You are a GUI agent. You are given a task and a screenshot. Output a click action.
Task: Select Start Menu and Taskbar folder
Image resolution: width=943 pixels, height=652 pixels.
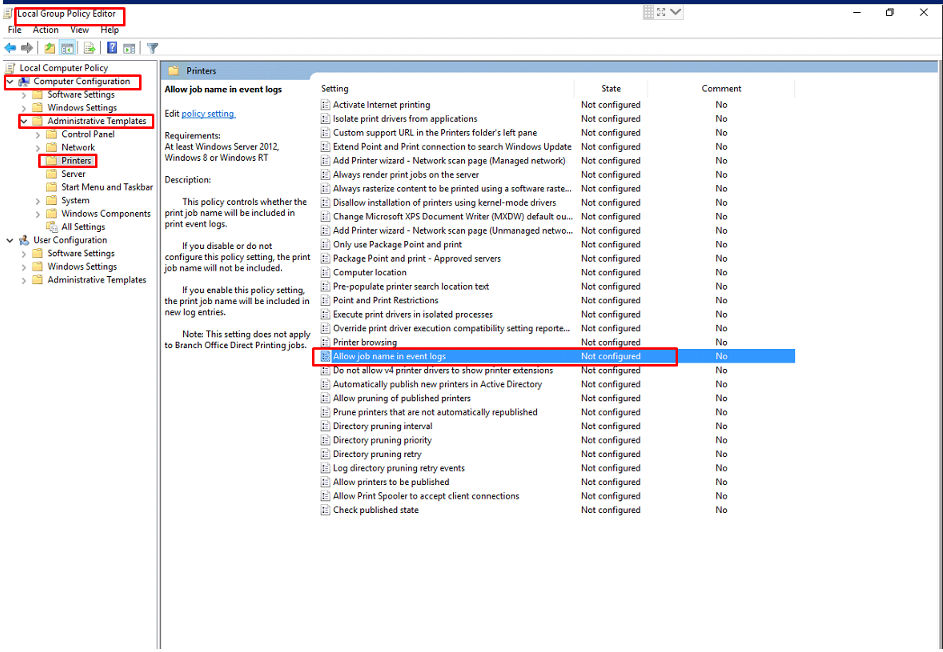pos(106,187)
